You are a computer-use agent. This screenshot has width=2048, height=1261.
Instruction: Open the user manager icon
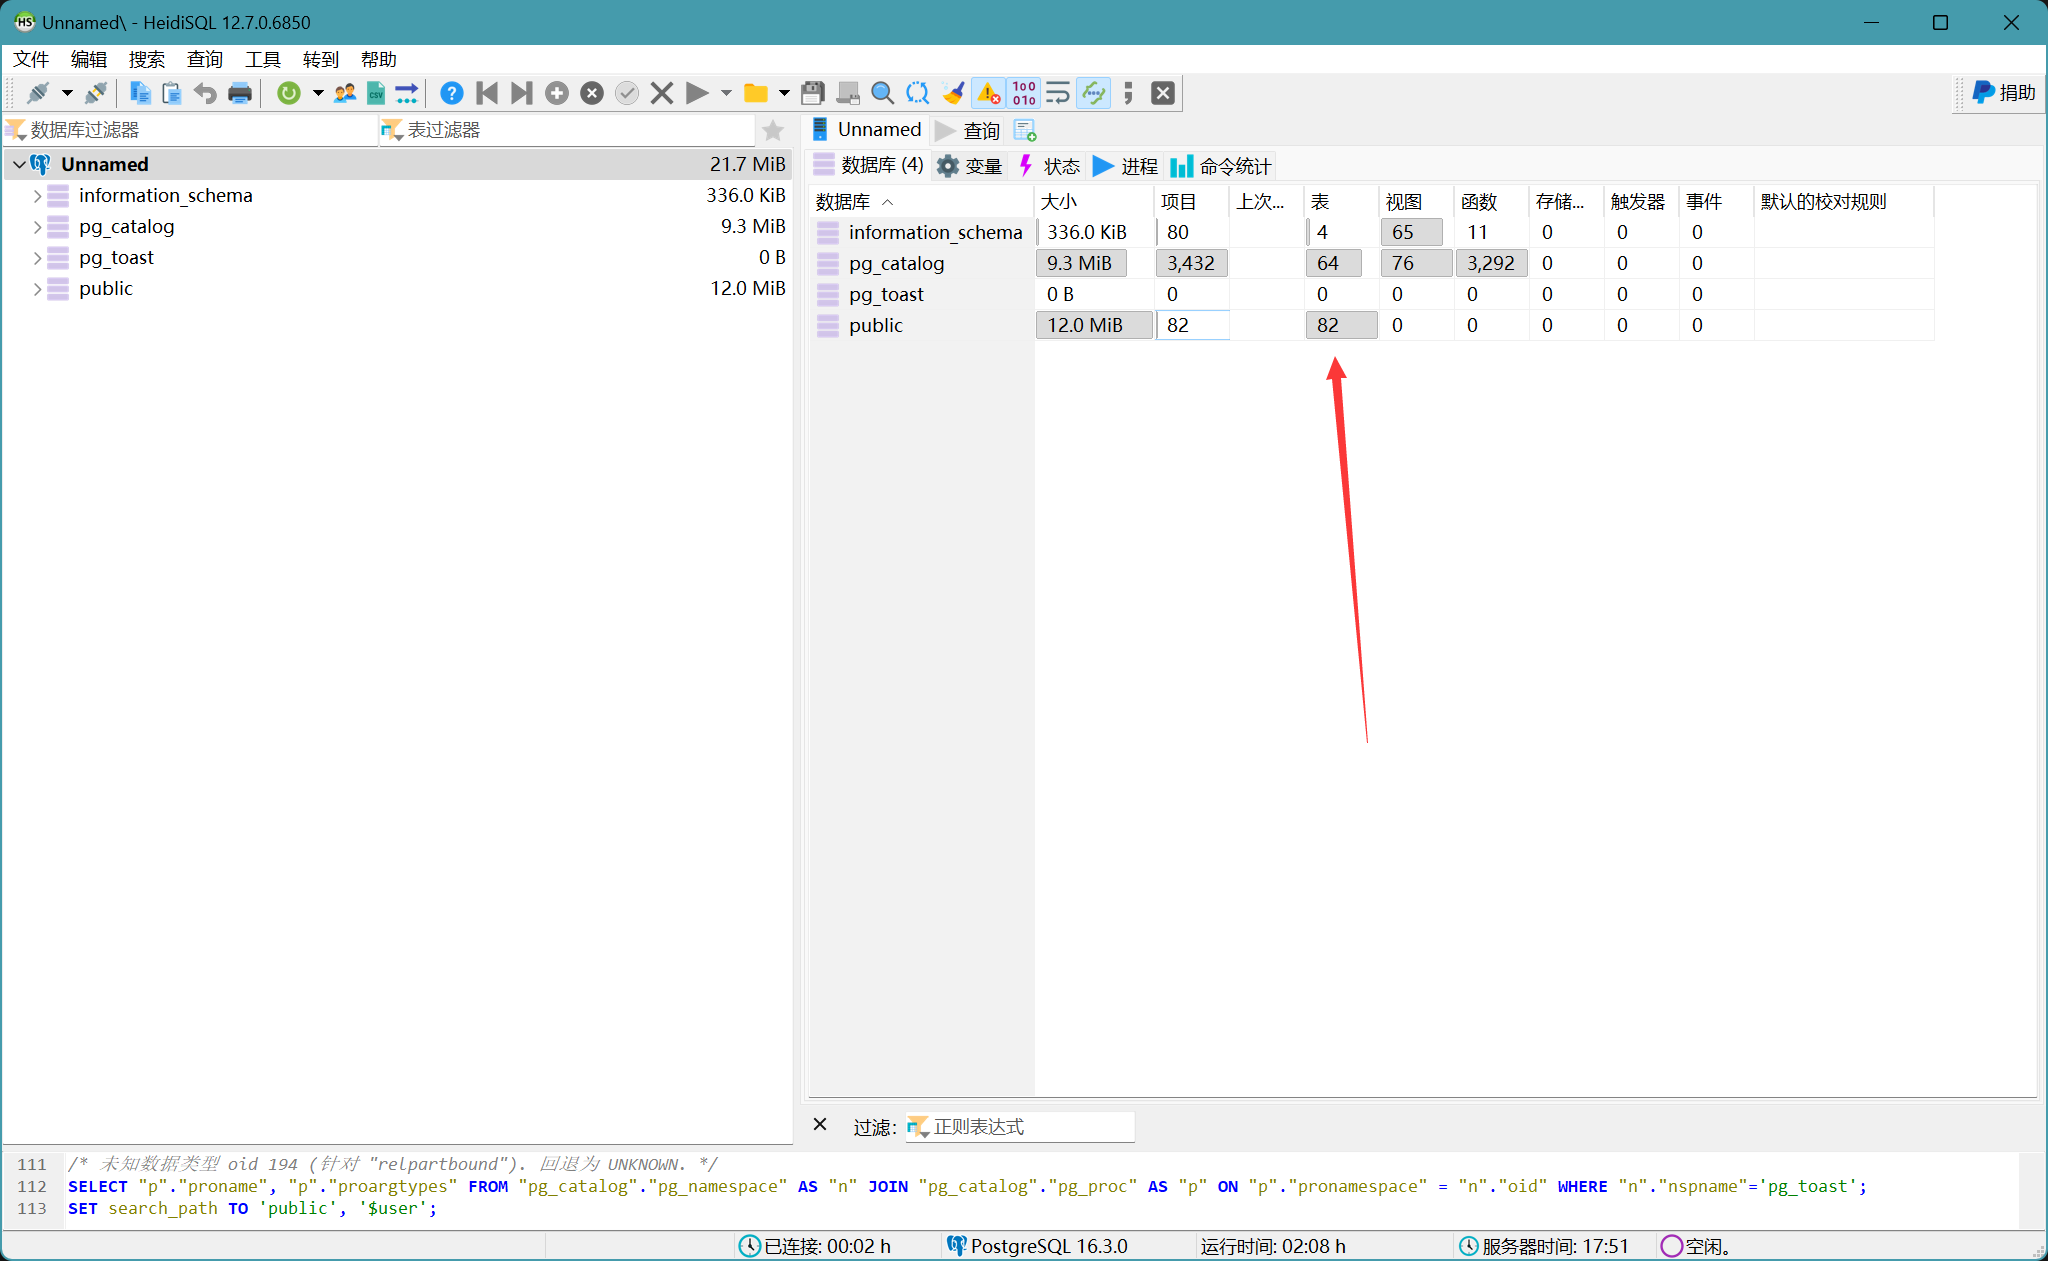point(345,93)
